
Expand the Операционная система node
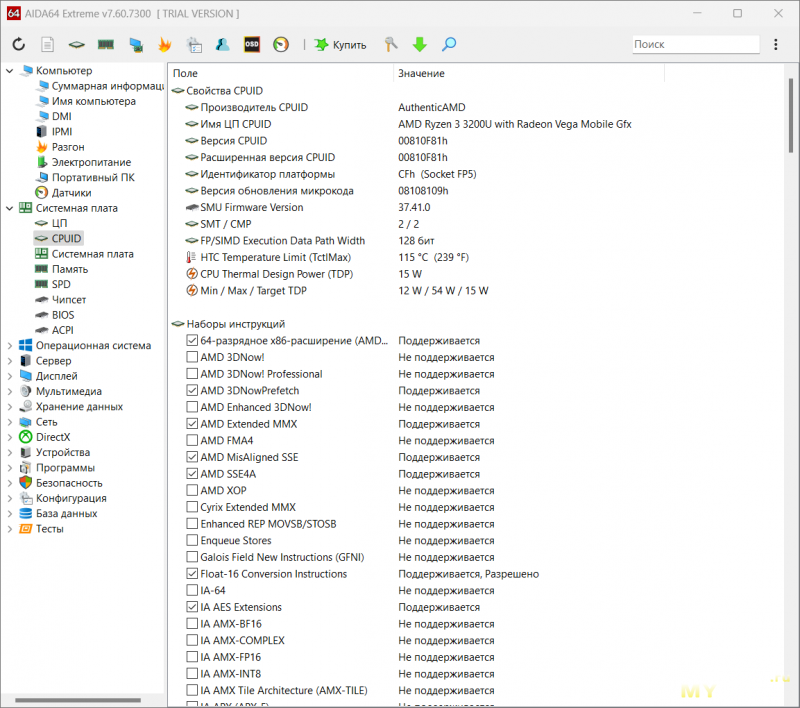coord(10,345)
